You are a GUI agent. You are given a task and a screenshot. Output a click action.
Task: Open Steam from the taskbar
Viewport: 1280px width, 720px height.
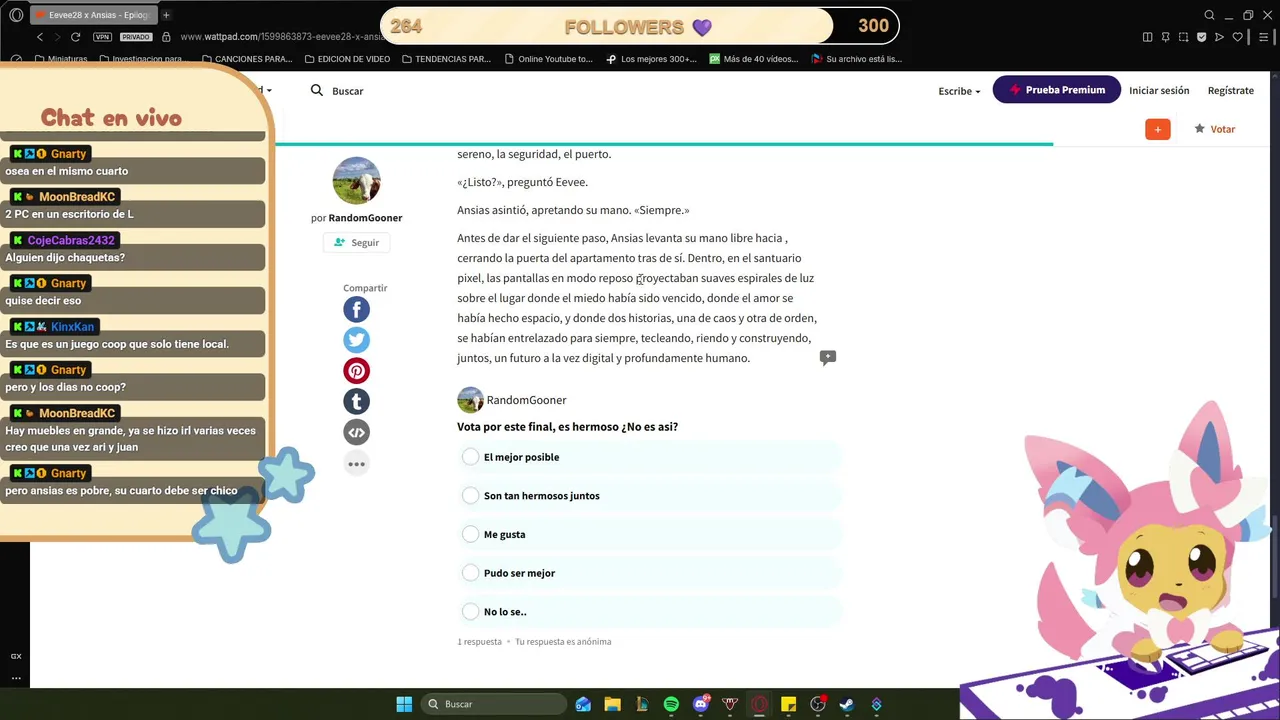[x=847, y=704]
